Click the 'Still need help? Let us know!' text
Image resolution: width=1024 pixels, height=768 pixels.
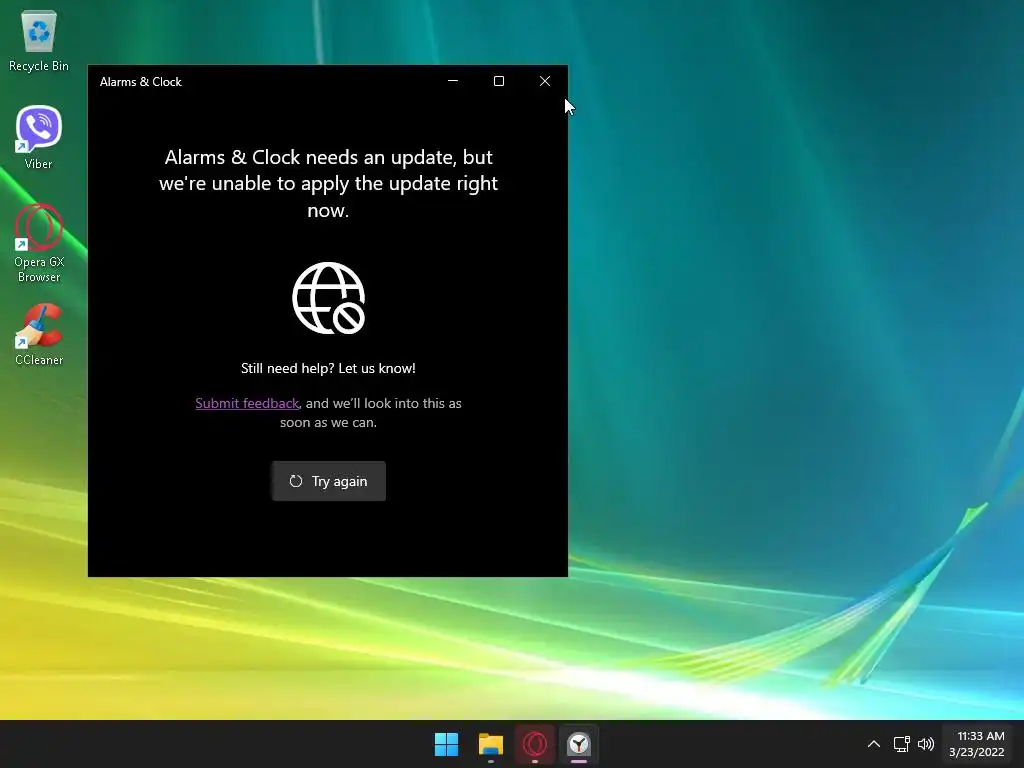point(328,368)
